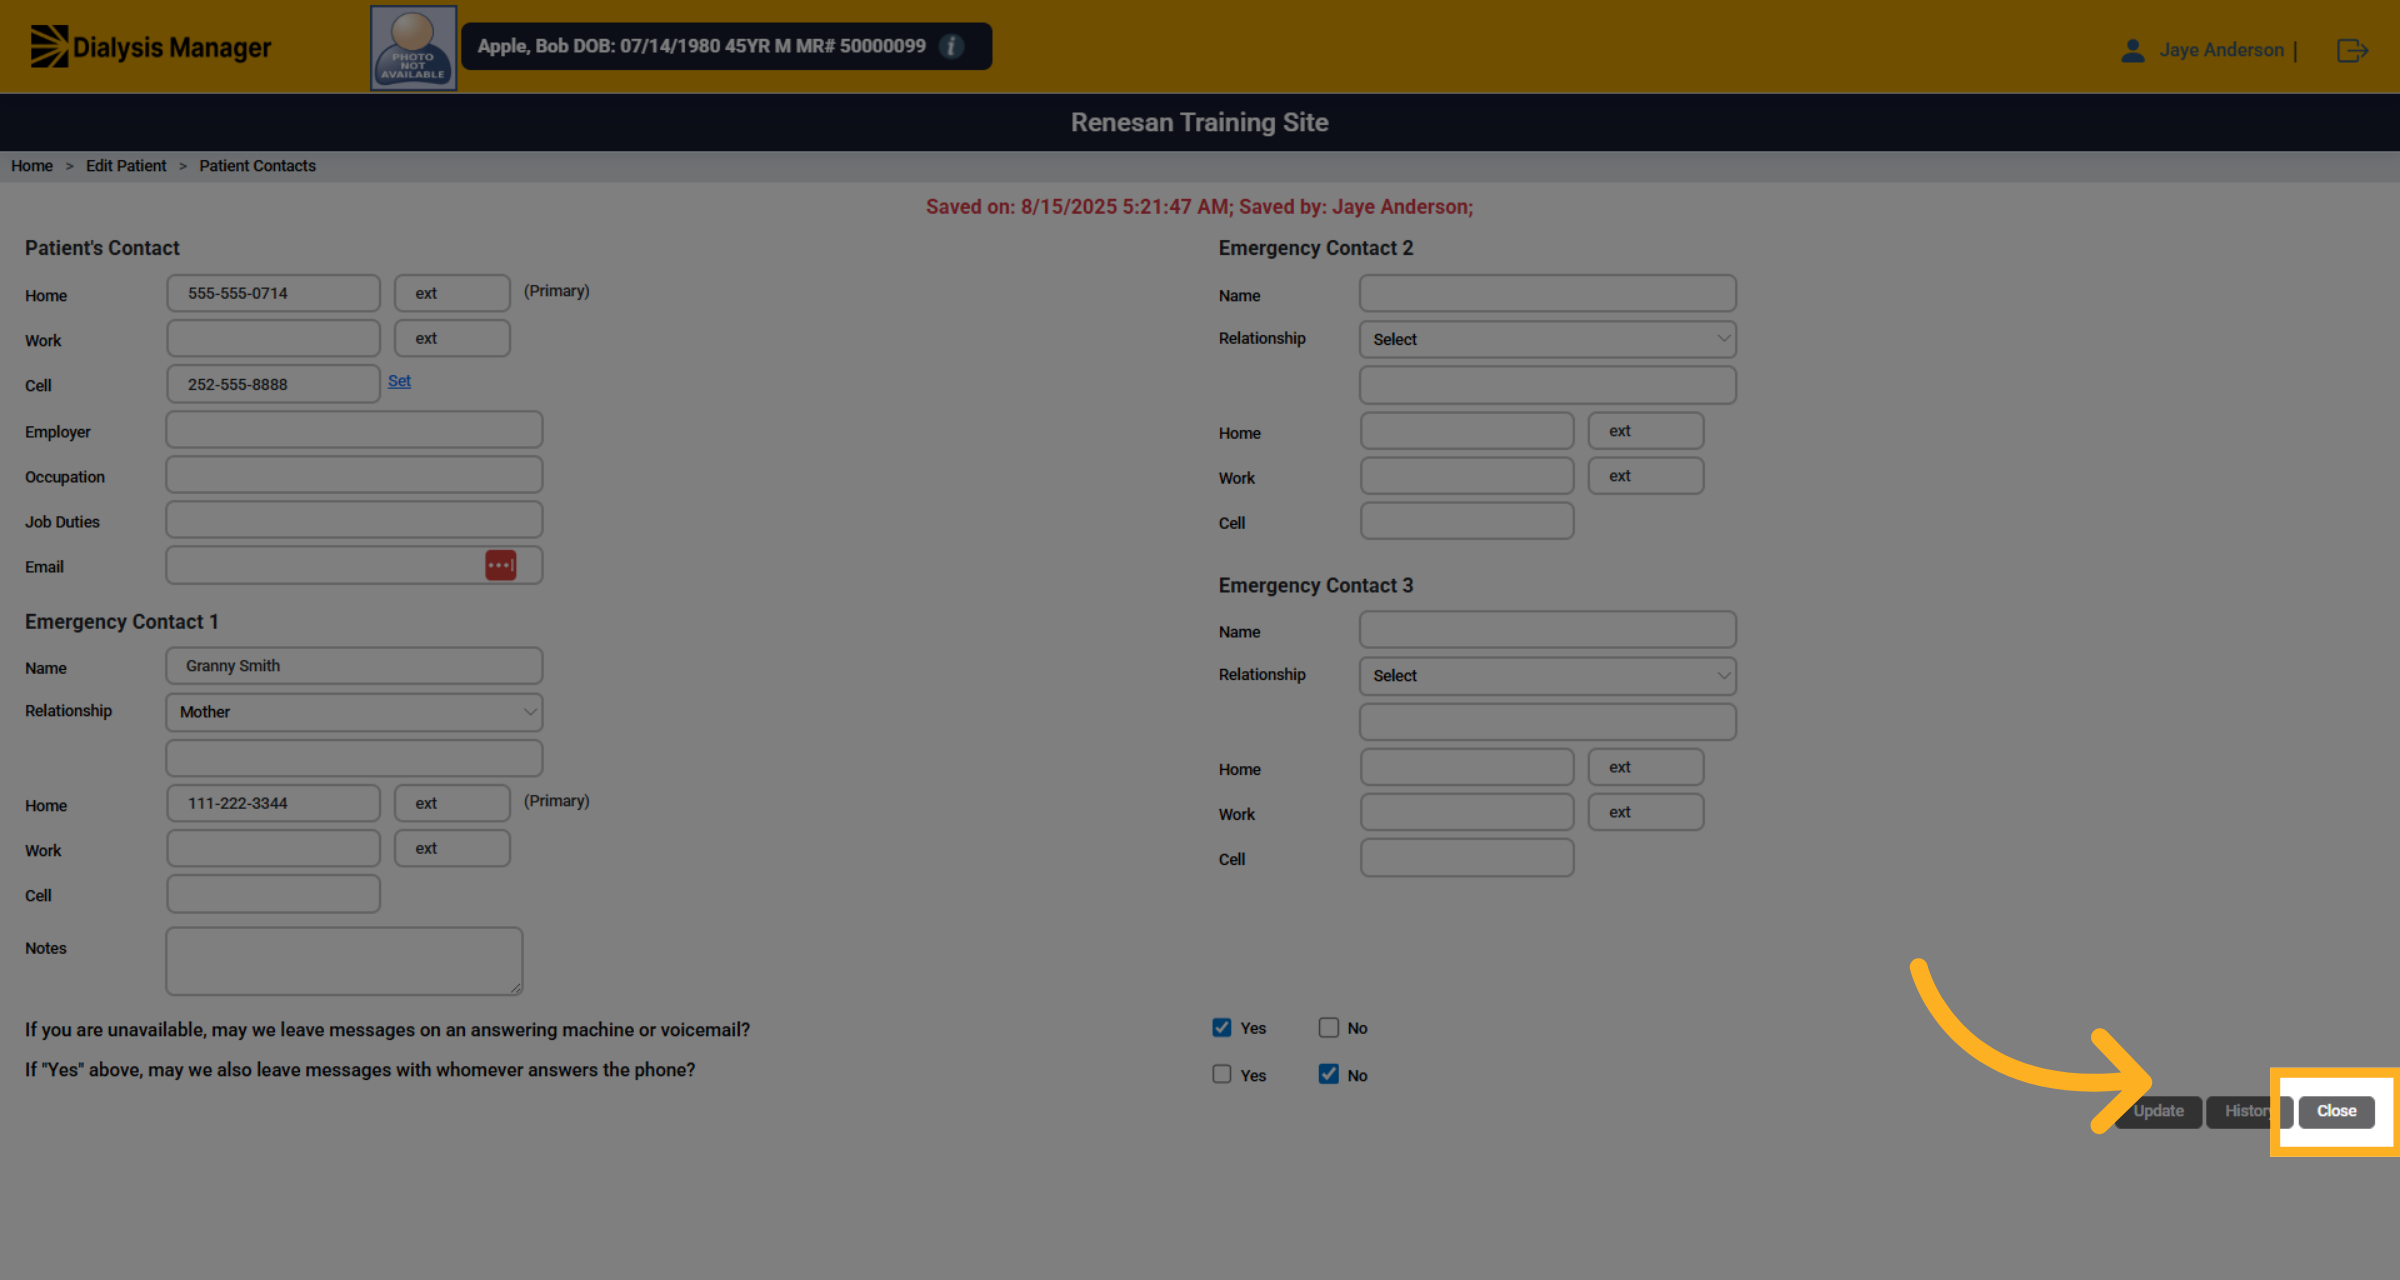Viewport: 2400px width, 1280px height.
Task: Click the Employer input field
Action: [x=354, y=430]
